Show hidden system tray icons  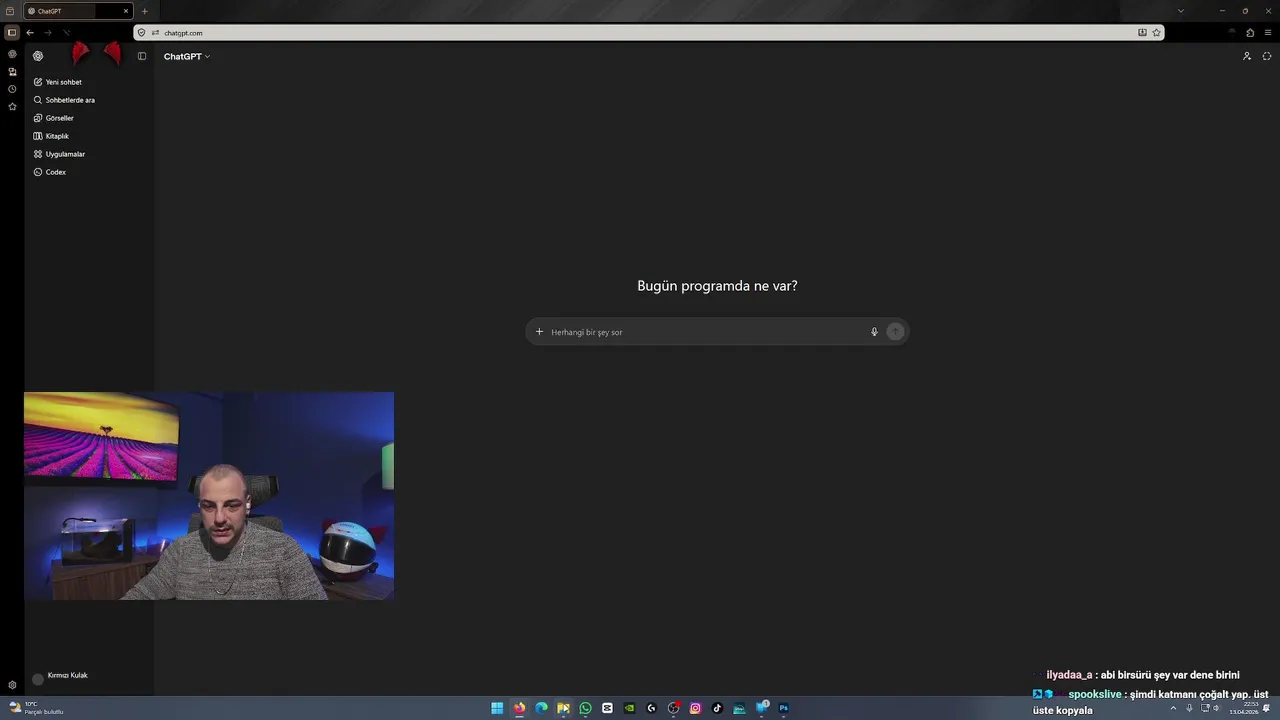tap(1173, 708)
